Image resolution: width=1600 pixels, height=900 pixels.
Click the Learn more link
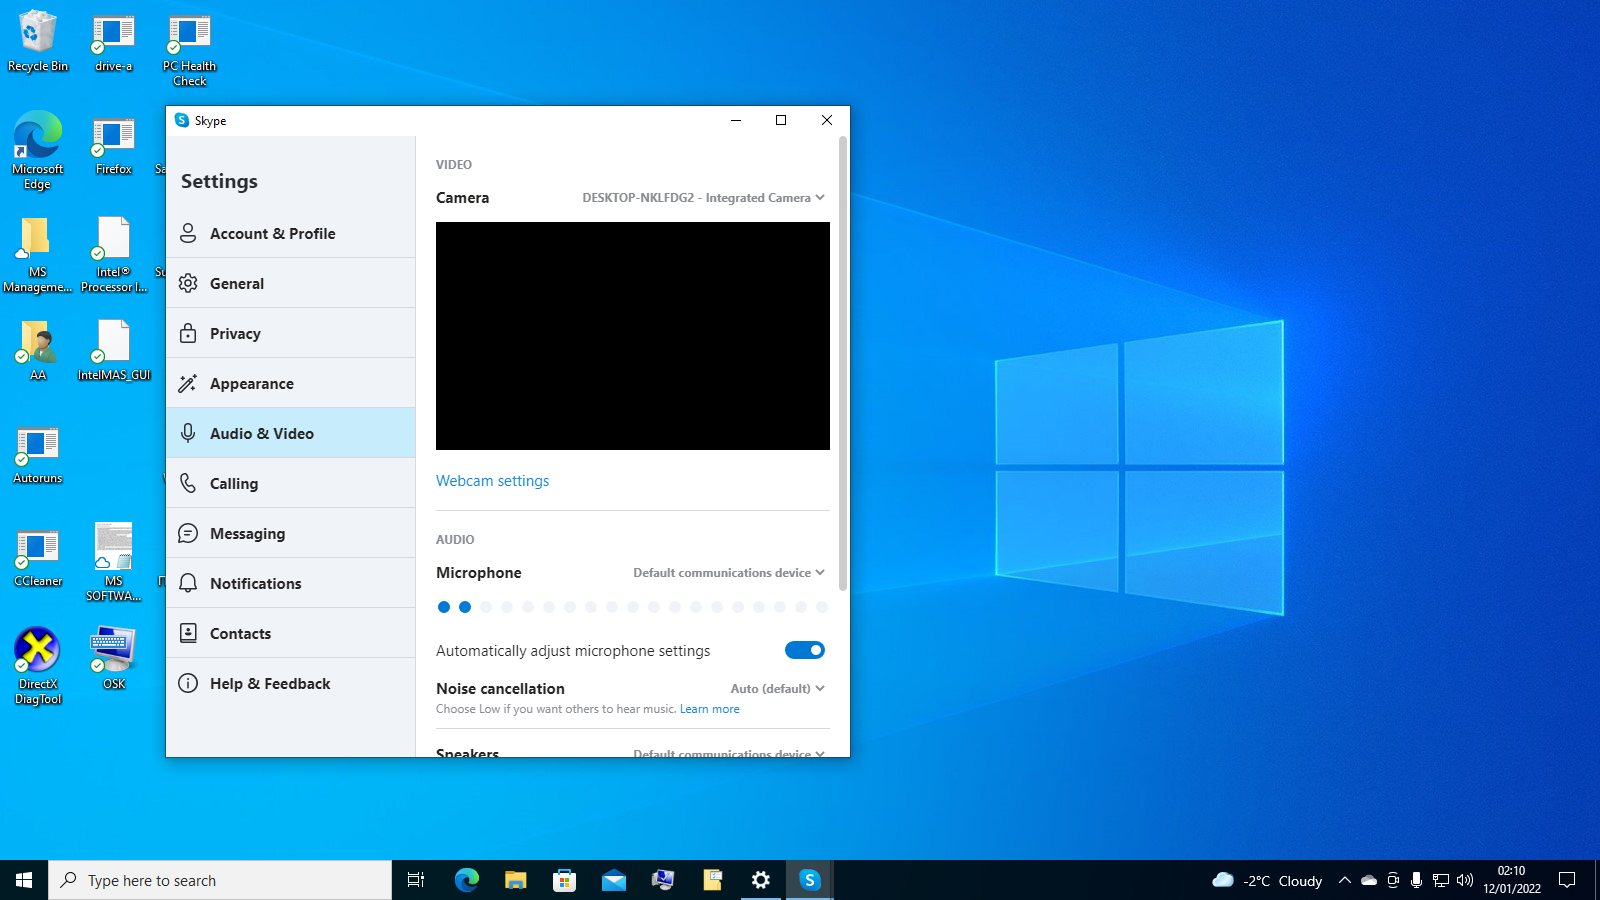[710, 709]
